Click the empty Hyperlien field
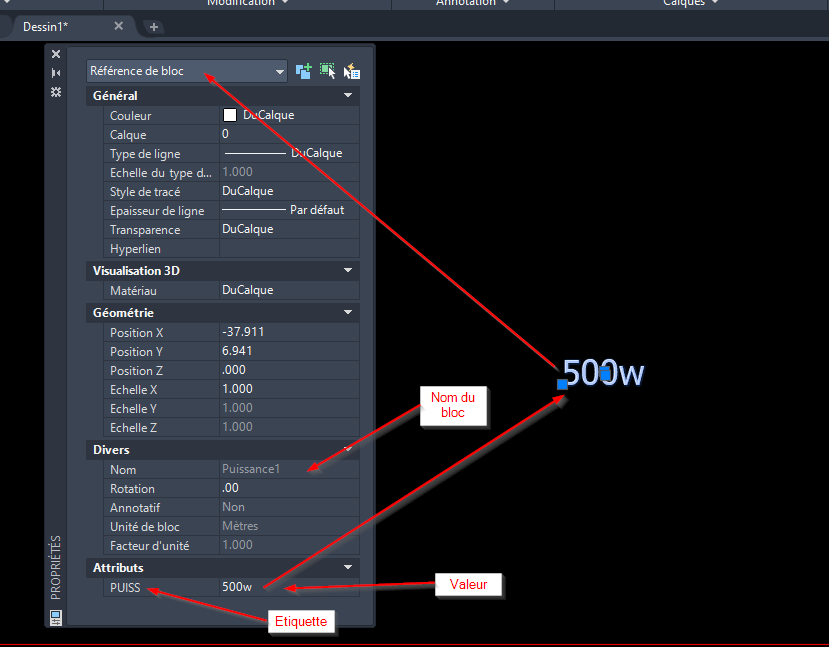Screen dimensions: 829x647 click(289, 248)
